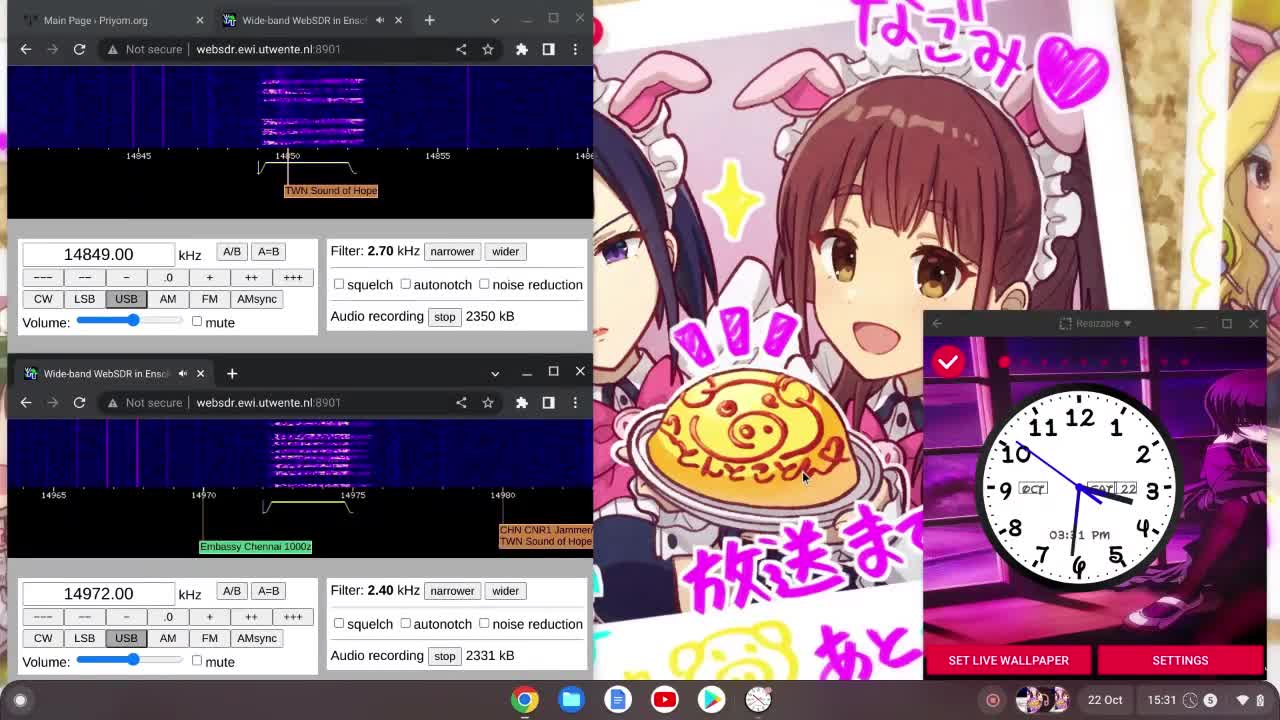Image resolution: width=1280 pixels, height=720 pixels.
Task: Open Chrome from the shelf
Action: (525, 700)
